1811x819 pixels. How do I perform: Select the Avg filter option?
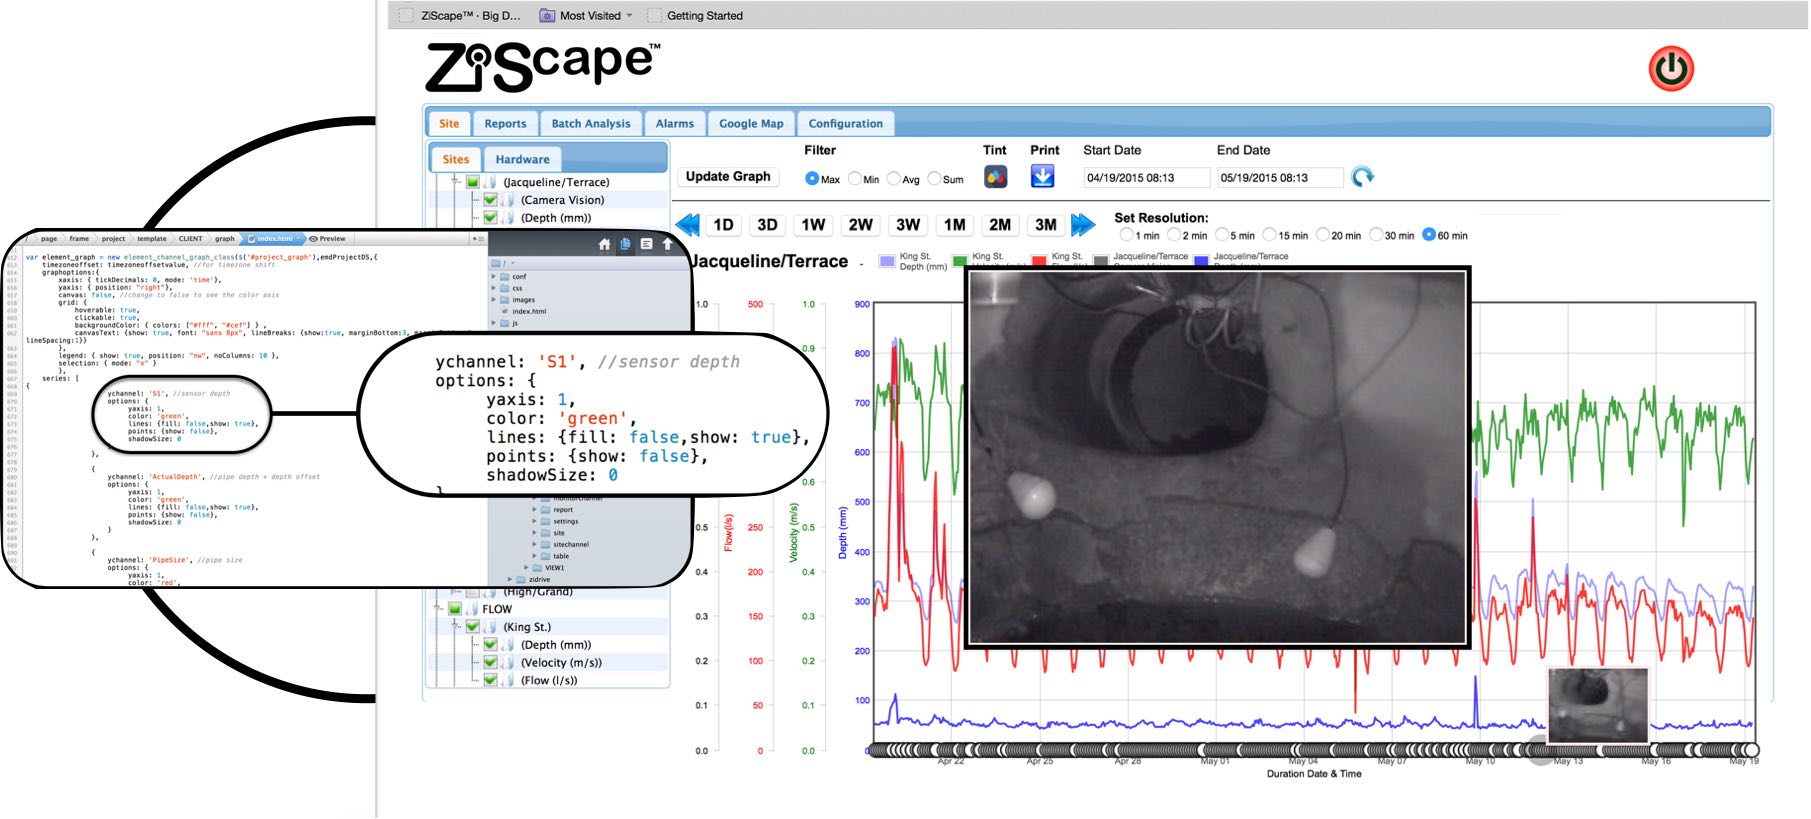894,178
